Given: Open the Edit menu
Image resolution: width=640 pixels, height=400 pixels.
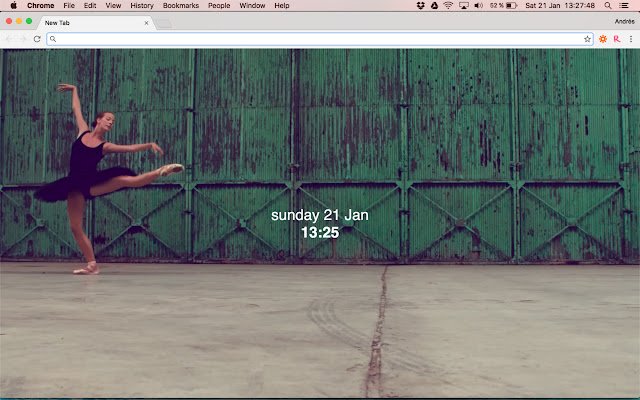Looking at the screenshot, I should [x=90, y=5].
